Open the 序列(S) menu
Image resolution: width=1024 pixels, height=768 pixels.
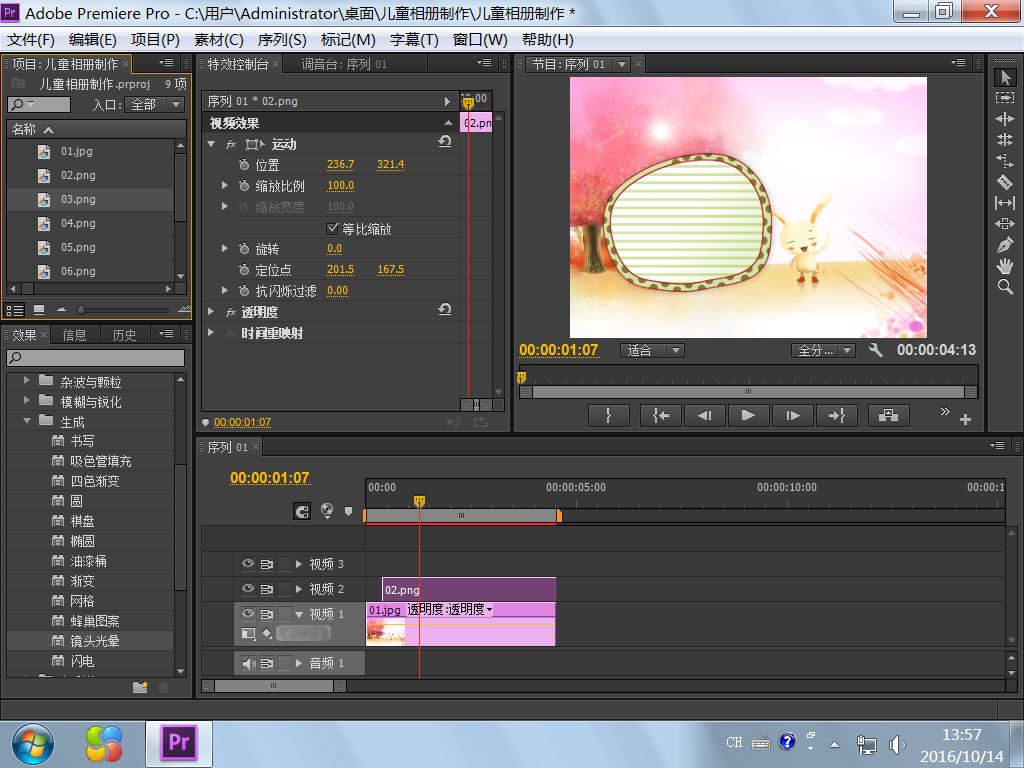coord(282,39)
